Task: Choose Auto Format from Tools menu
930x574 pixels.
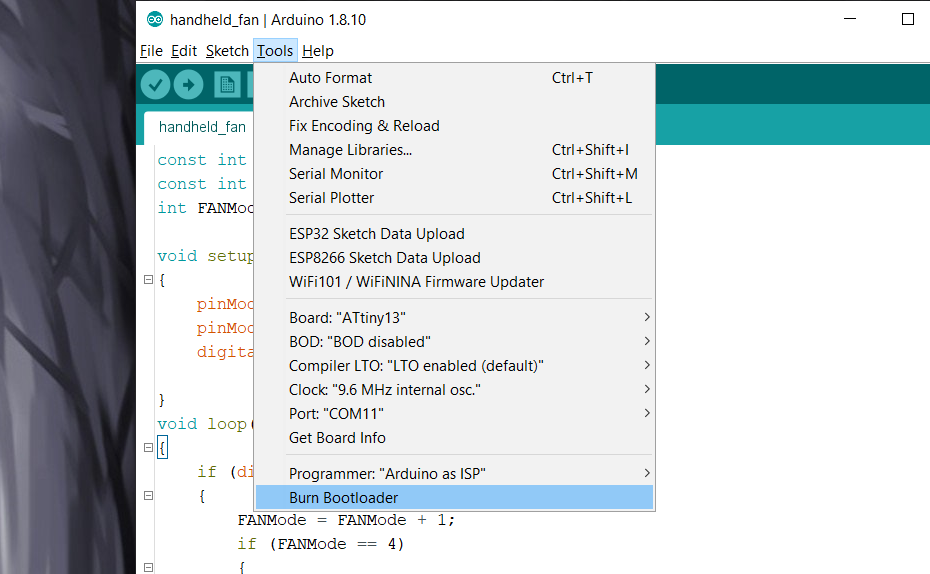Action: (x=455, y=78)
